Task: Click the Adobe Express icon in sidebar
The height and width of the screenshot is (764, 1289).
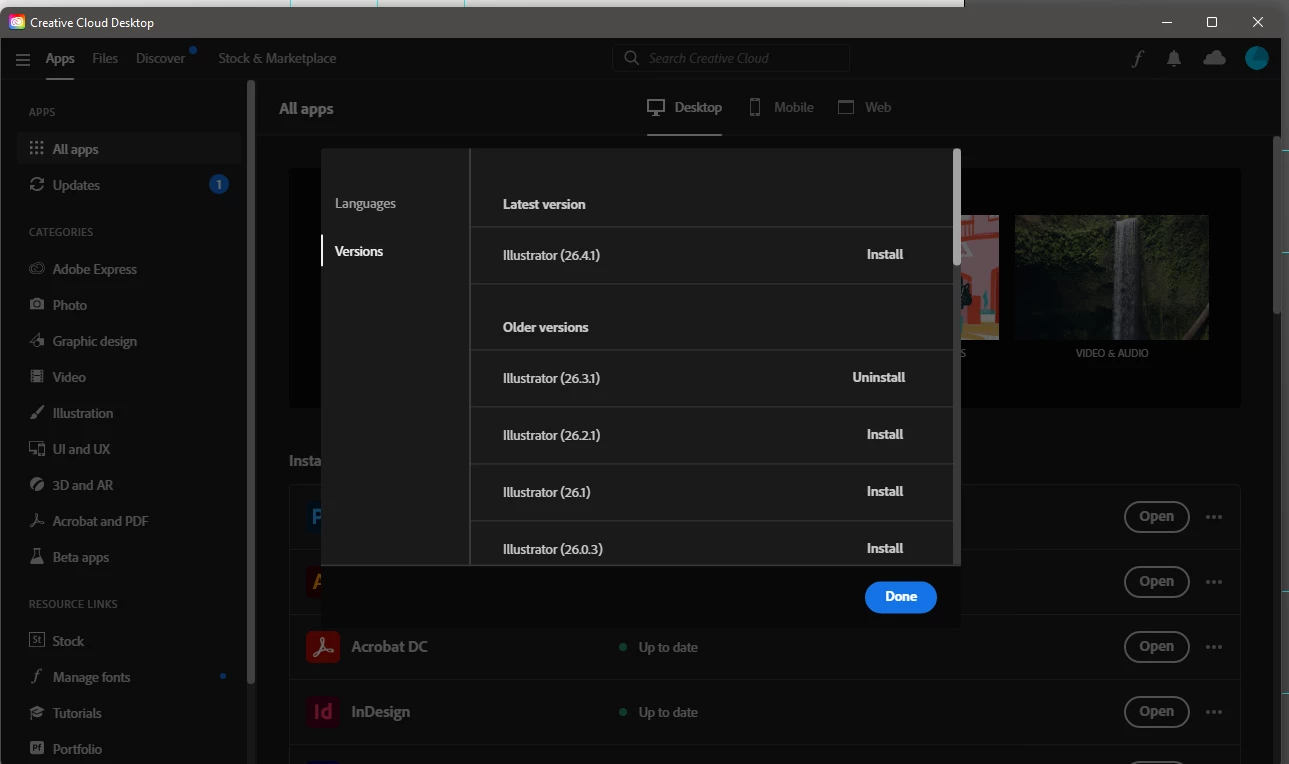Action: [x=37, y=268]
